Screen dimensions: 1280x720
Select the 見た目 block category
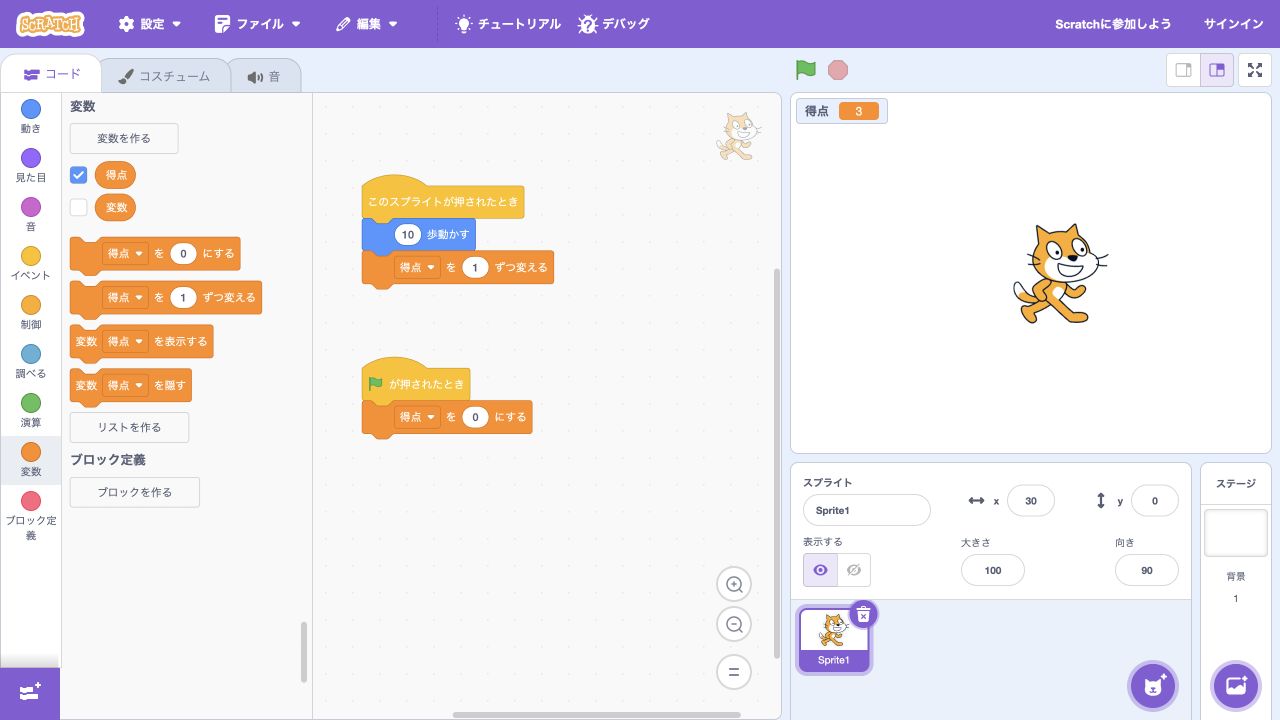pos(31,165)
